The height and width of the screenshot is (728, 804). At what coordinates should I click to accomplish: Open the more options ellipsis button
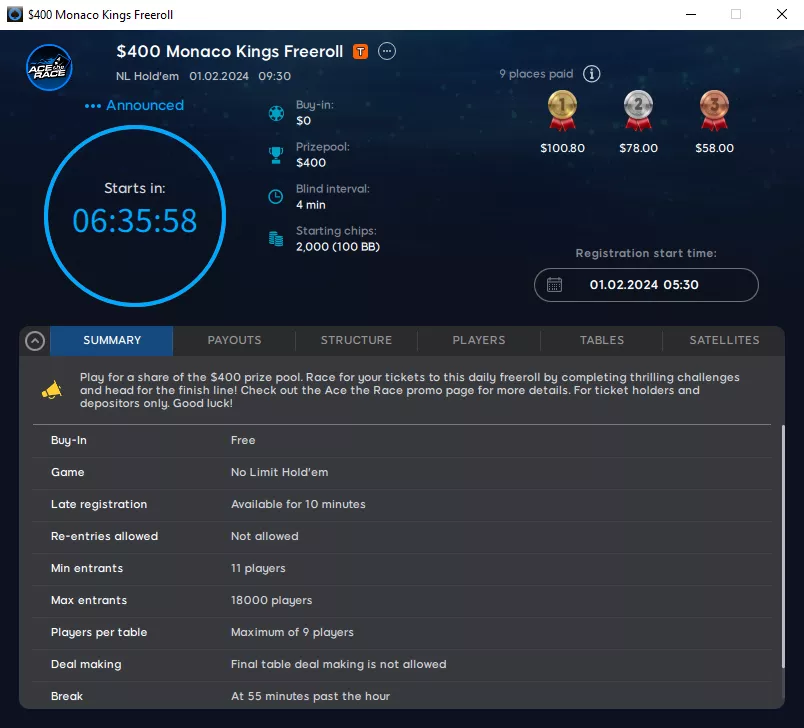tap(387, 51)
